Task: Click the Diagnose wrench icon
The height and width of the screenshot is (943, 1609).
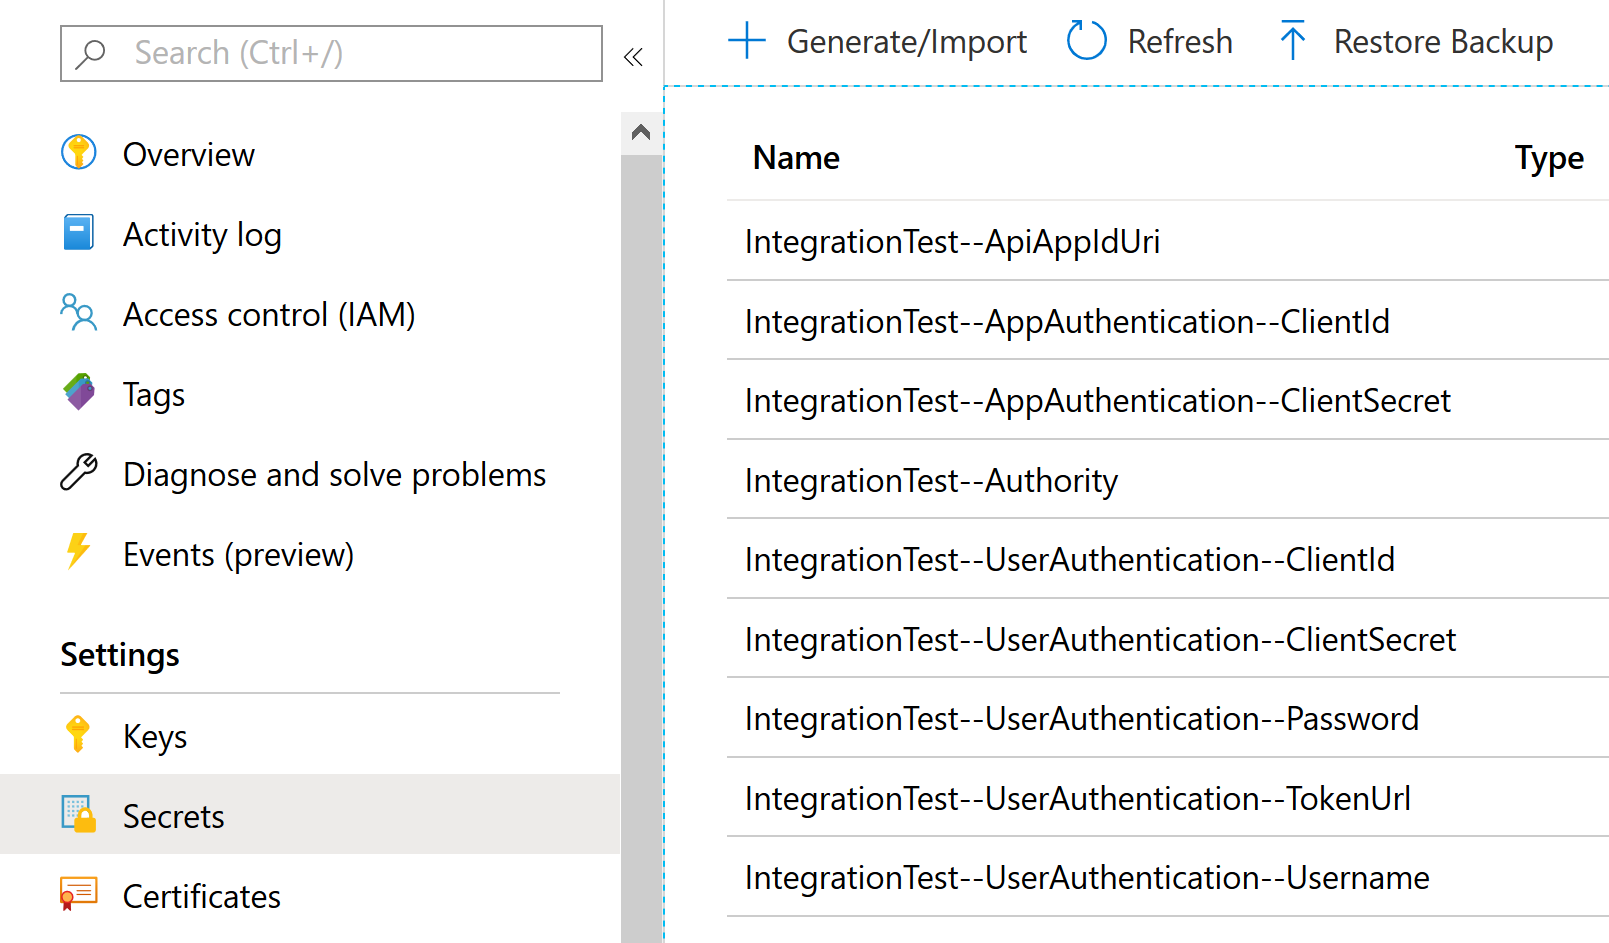Action: click(x=78, y=473)
